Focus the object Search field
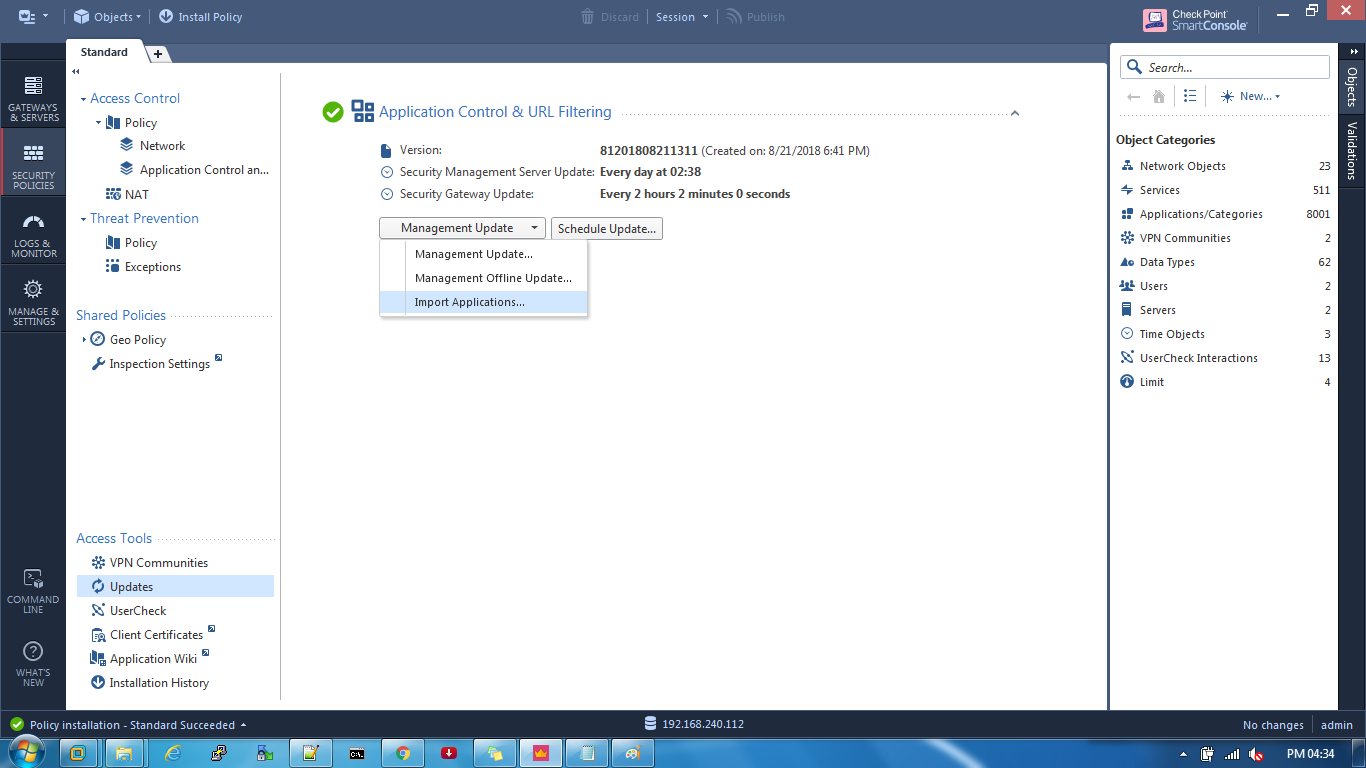The width and height of the screenshot is (1366, 768). (1225, 67)
